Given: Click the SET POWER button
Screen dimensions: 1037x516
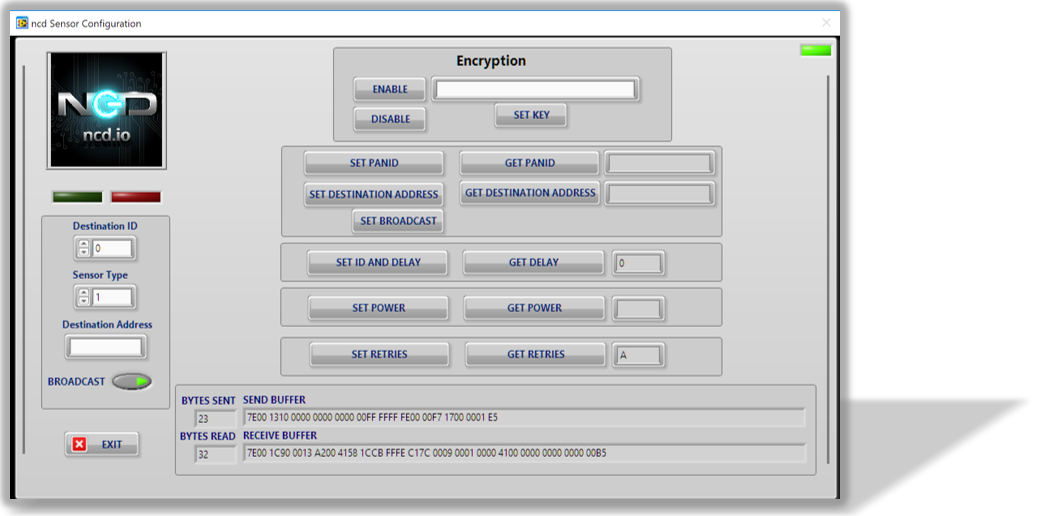Looking at the screenshot, I should pos(378,308).
